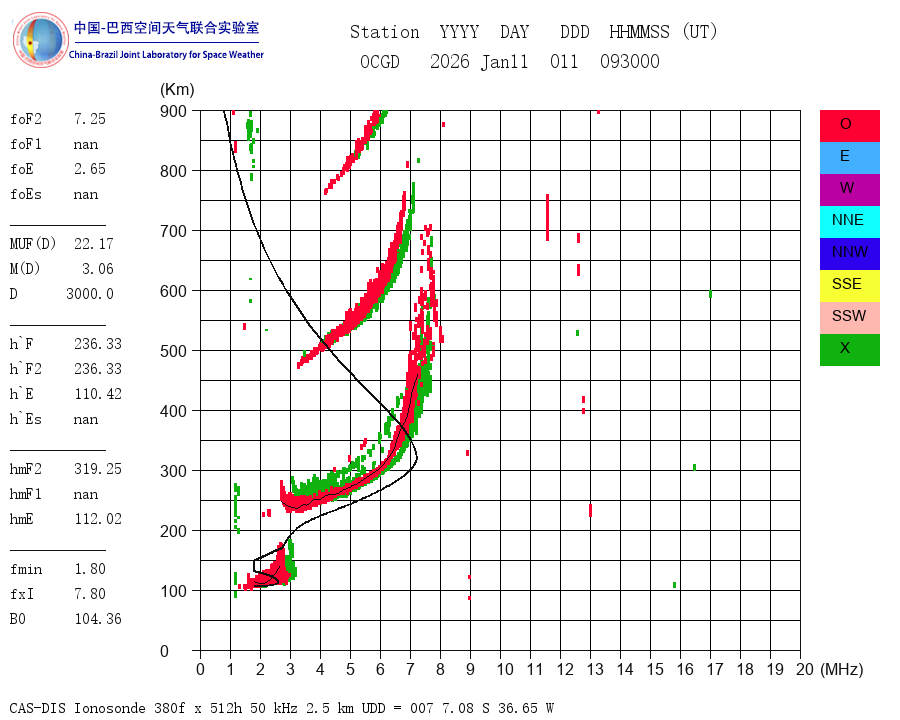The height and width of the screenshot is (720, 900).
Task: Click the China-Brazil Joint Laboratory globe logo
Action: (40, 40)
